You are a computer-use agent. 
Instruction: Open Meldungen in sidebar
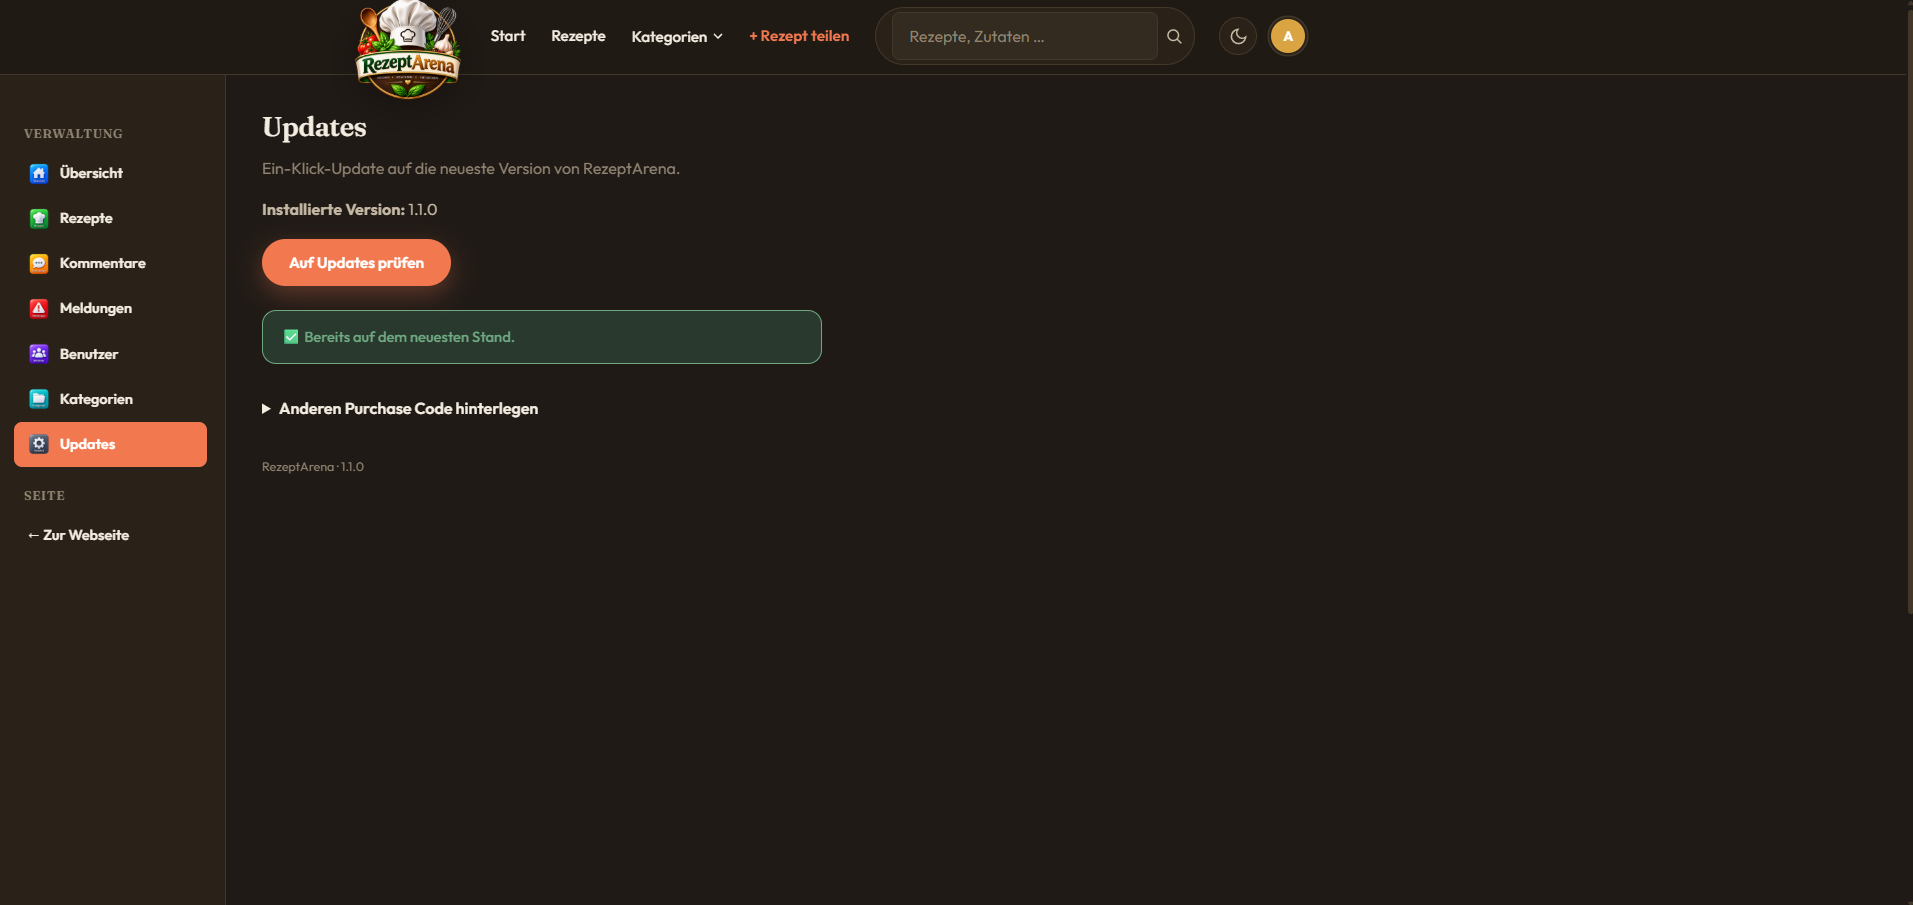tap(110, 308)
